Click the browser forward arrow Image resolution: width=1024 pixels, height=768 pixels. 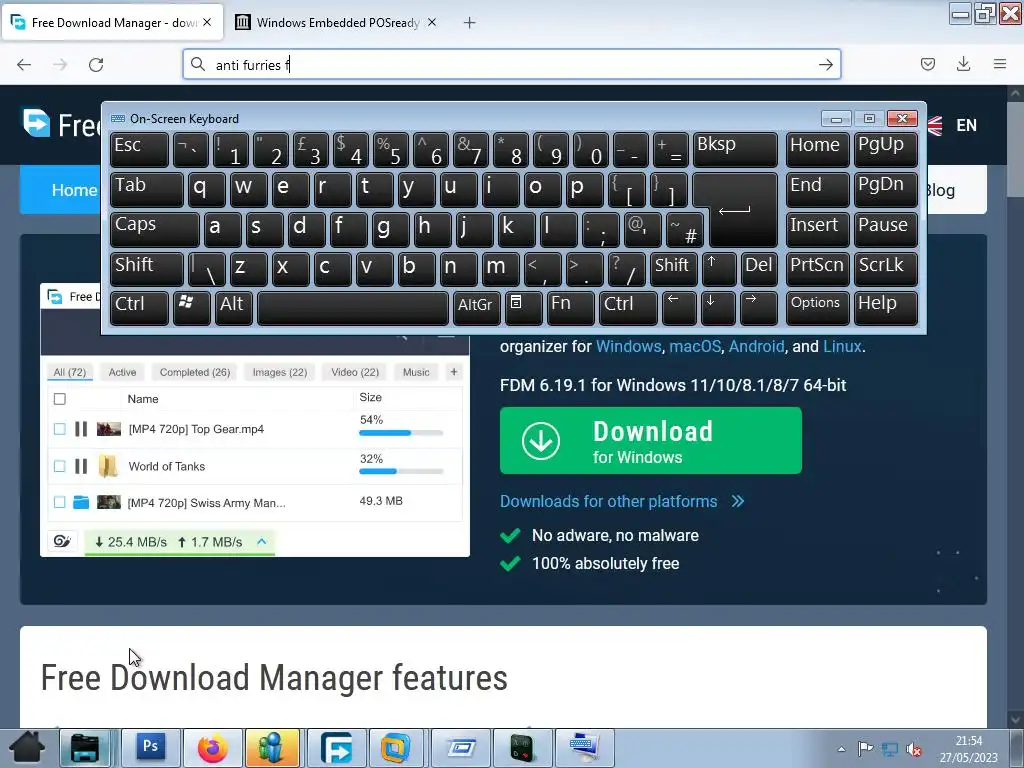[60, 65]
